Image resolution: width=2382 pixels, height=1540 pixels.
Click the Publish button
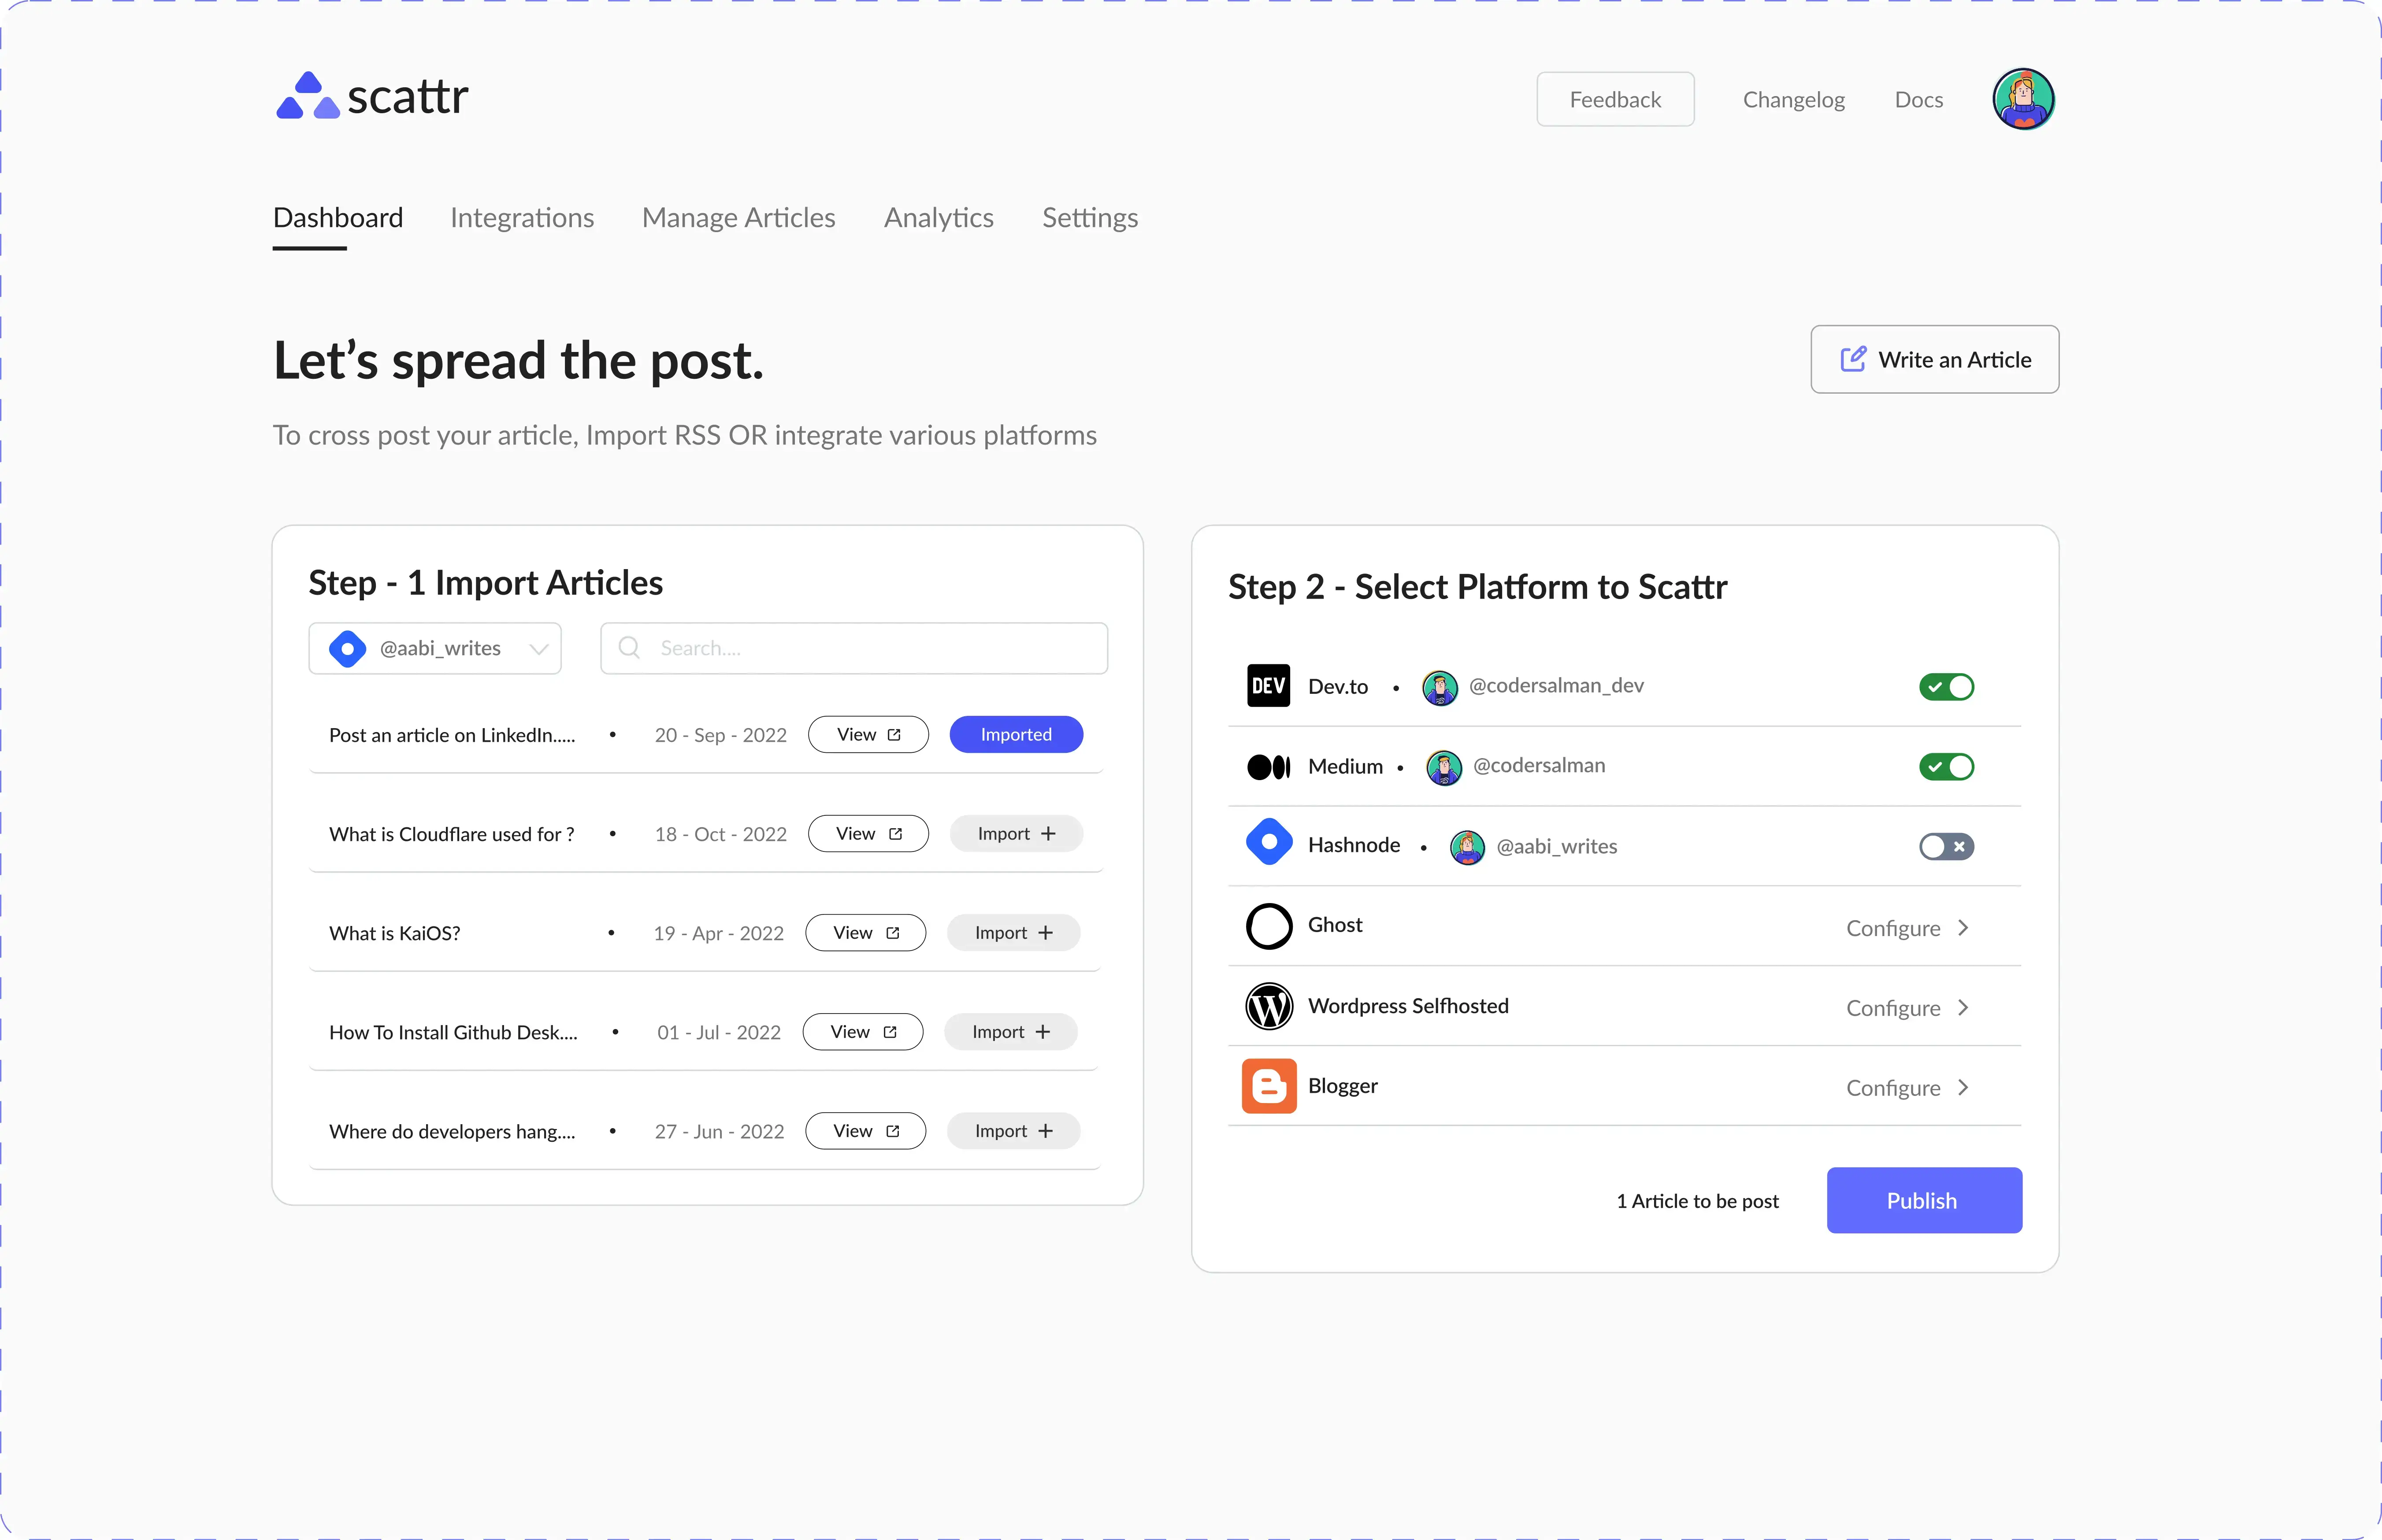coord(1923,1200)
